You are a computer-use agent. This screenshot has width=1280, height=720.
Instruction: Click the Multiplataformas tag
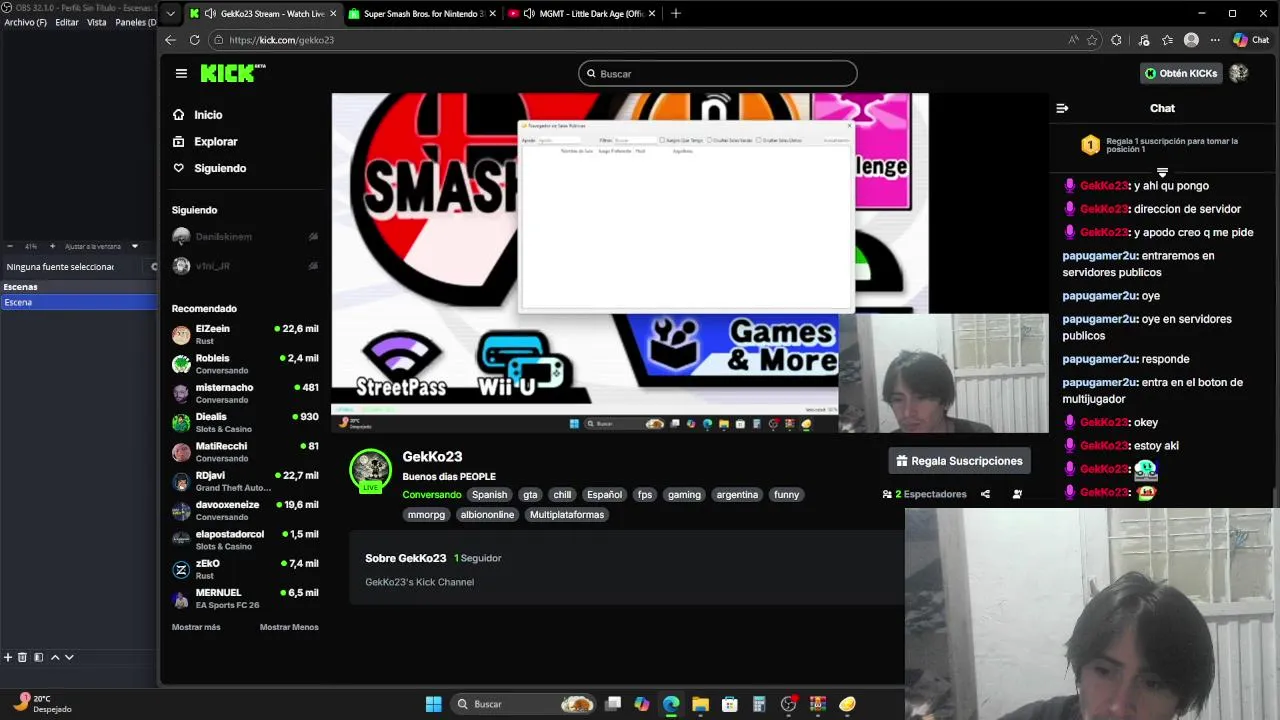point(567,515)
